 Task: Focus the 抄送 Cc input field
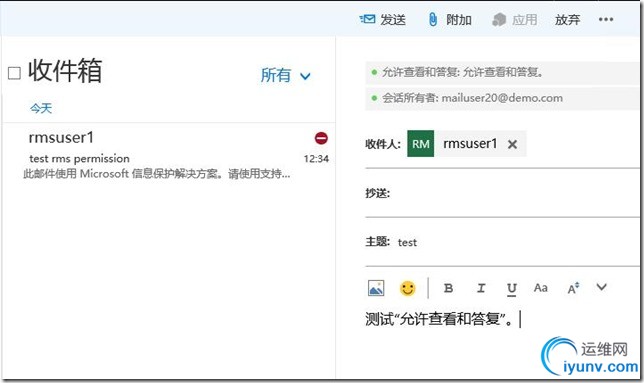pos(515,193)
